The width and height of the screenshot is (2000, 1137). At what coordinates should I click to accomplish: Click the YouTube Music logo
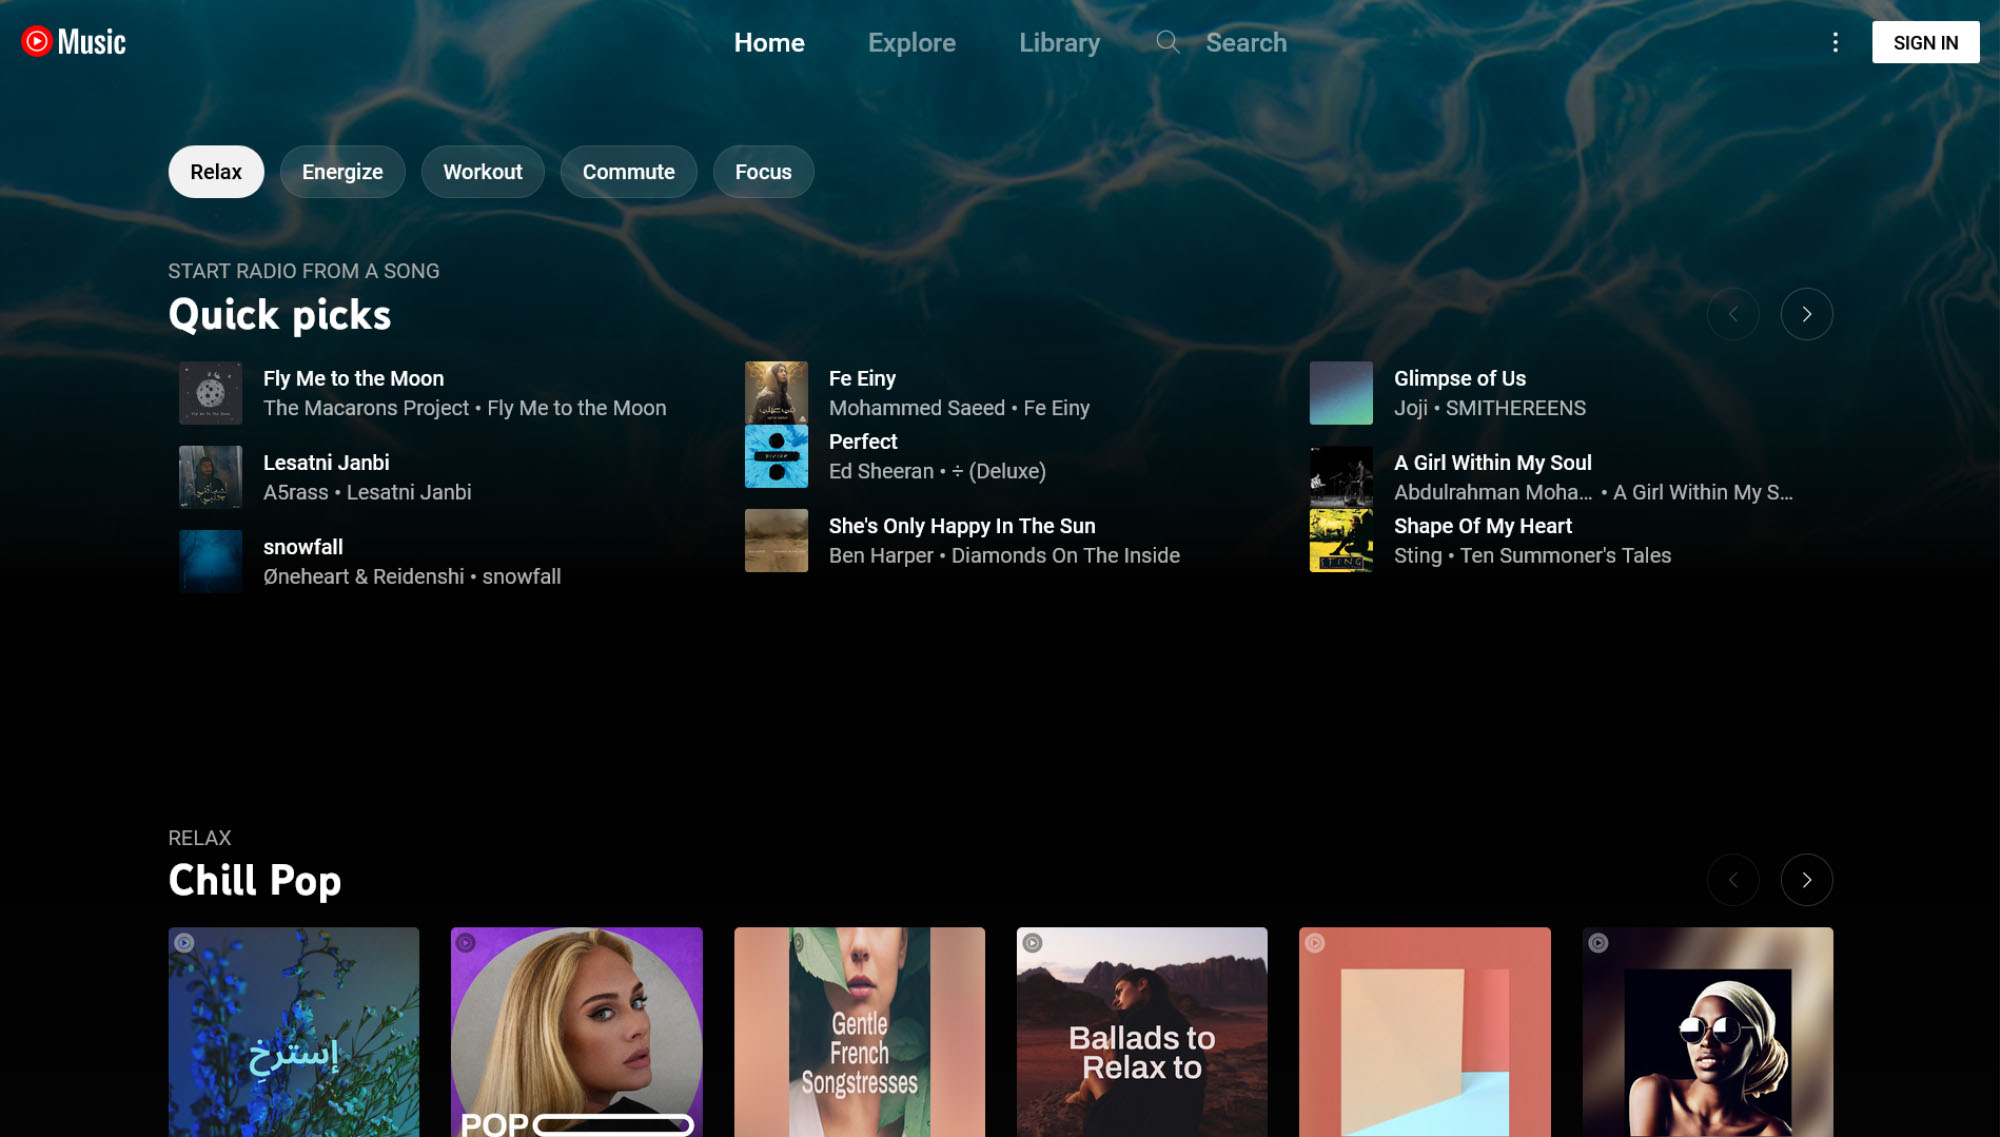(74, 42)
